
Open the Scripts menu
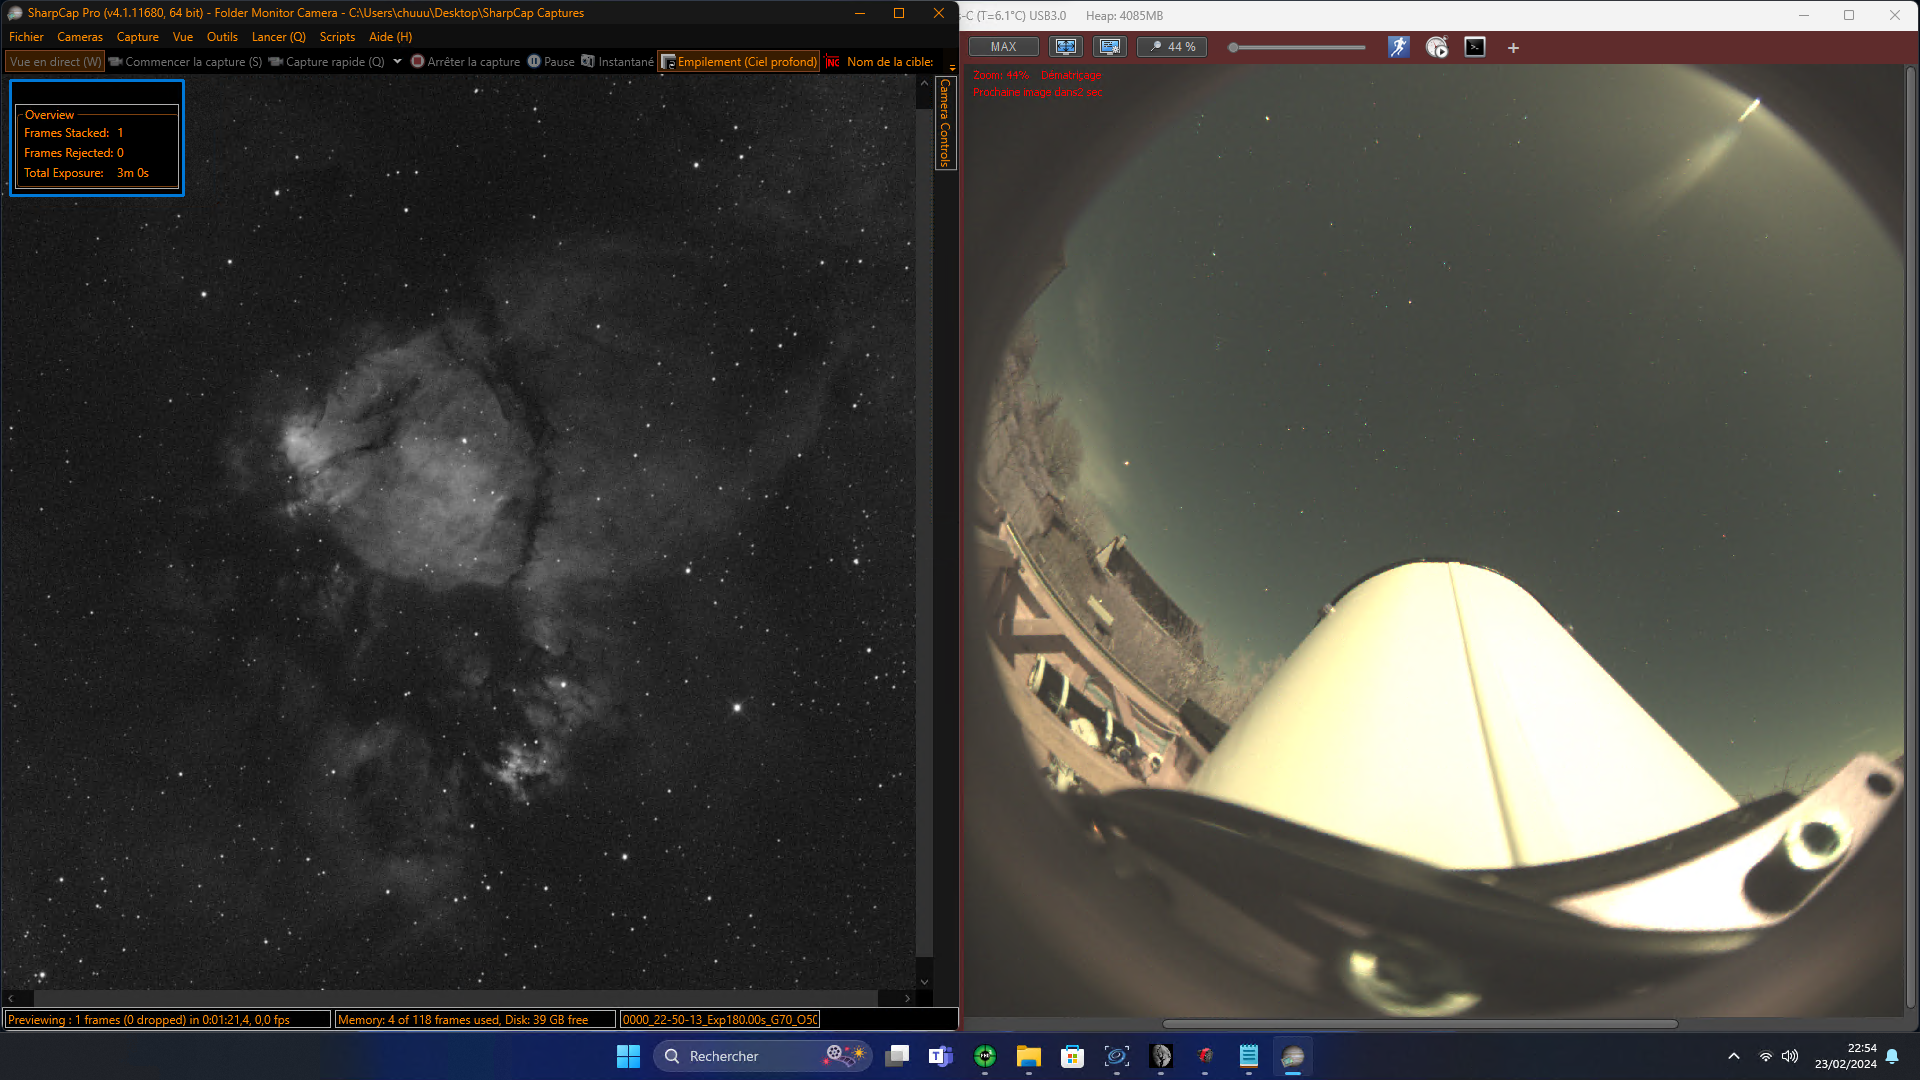click(x=337, y=37)
